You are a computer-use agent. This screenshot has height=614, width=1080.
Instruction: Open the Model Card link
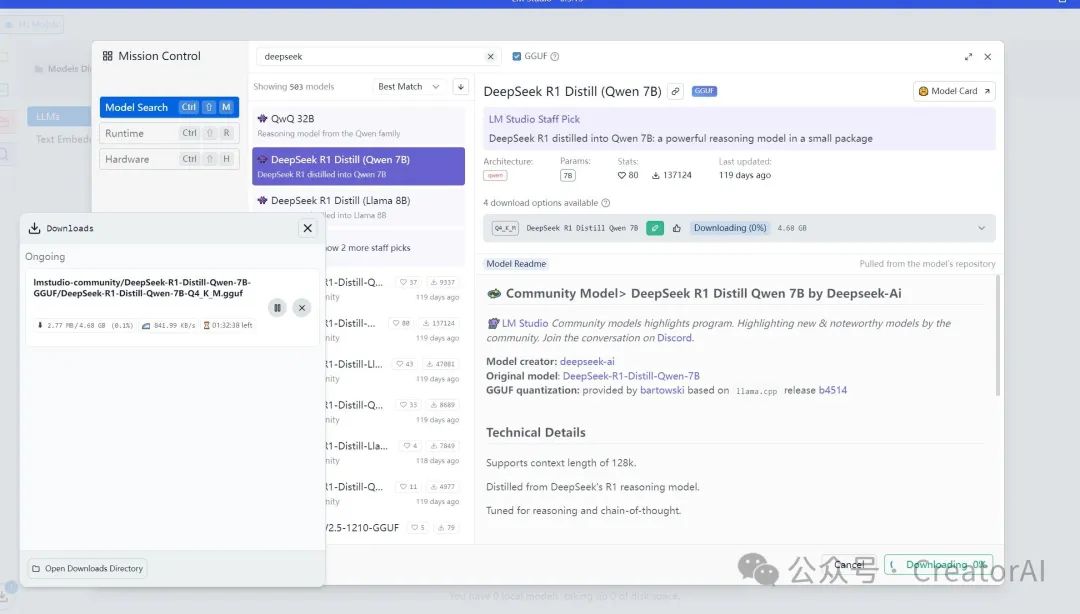click(954, 91)
